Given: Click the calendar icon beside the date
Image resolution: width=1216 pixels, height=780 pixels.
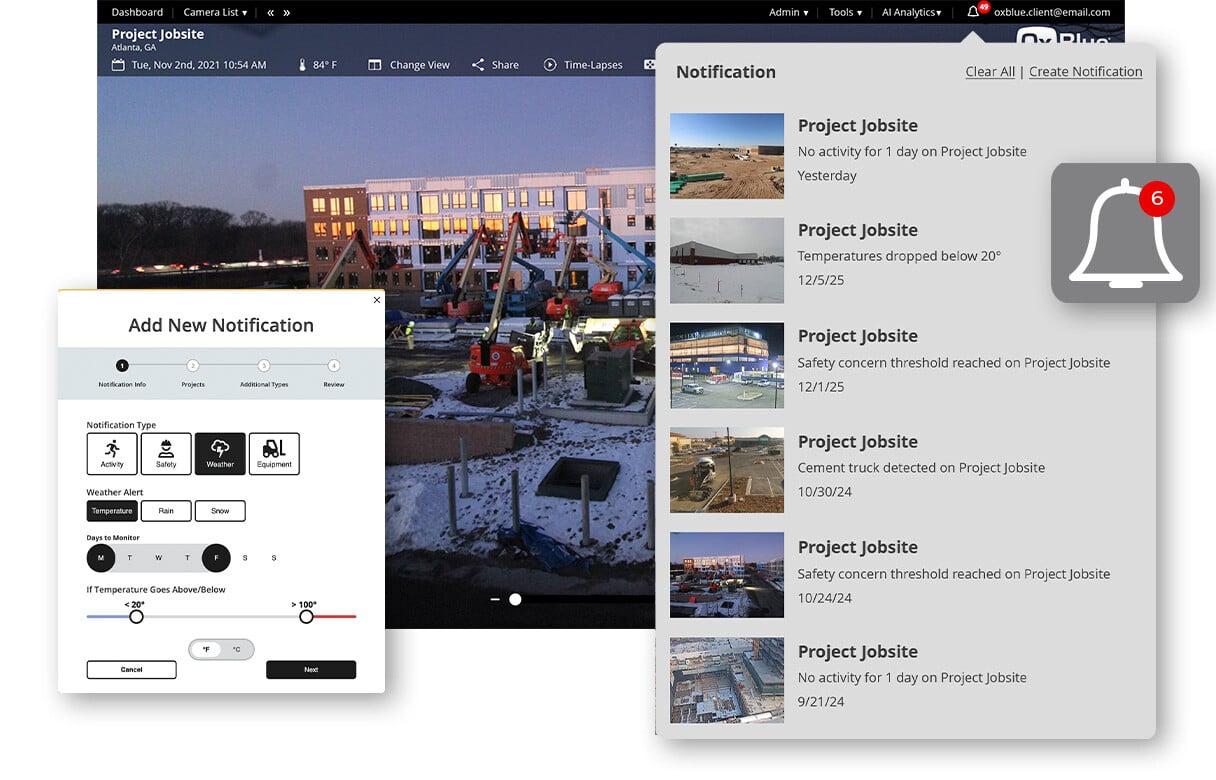Looking at the screenshot, I should tap(118, 65).
